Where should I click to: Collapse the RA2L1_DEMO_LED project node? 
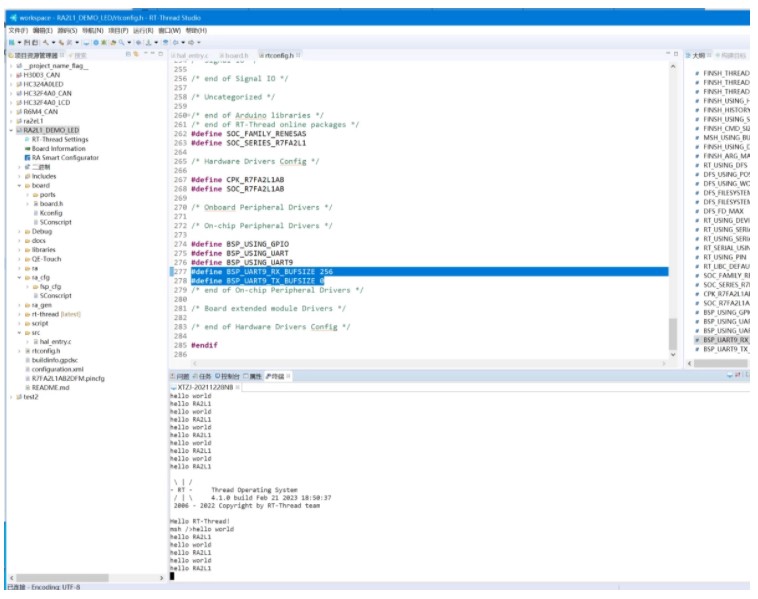click(11, 131)
